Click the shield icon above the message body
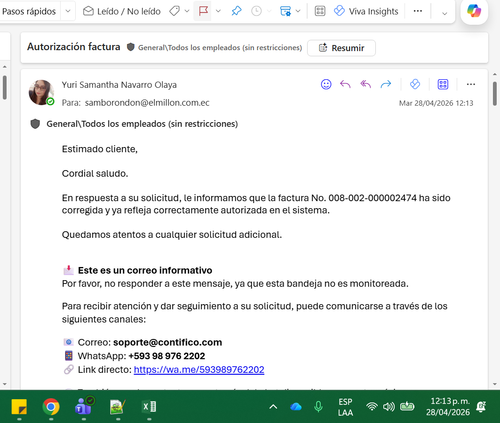 [x=35, y=124]
